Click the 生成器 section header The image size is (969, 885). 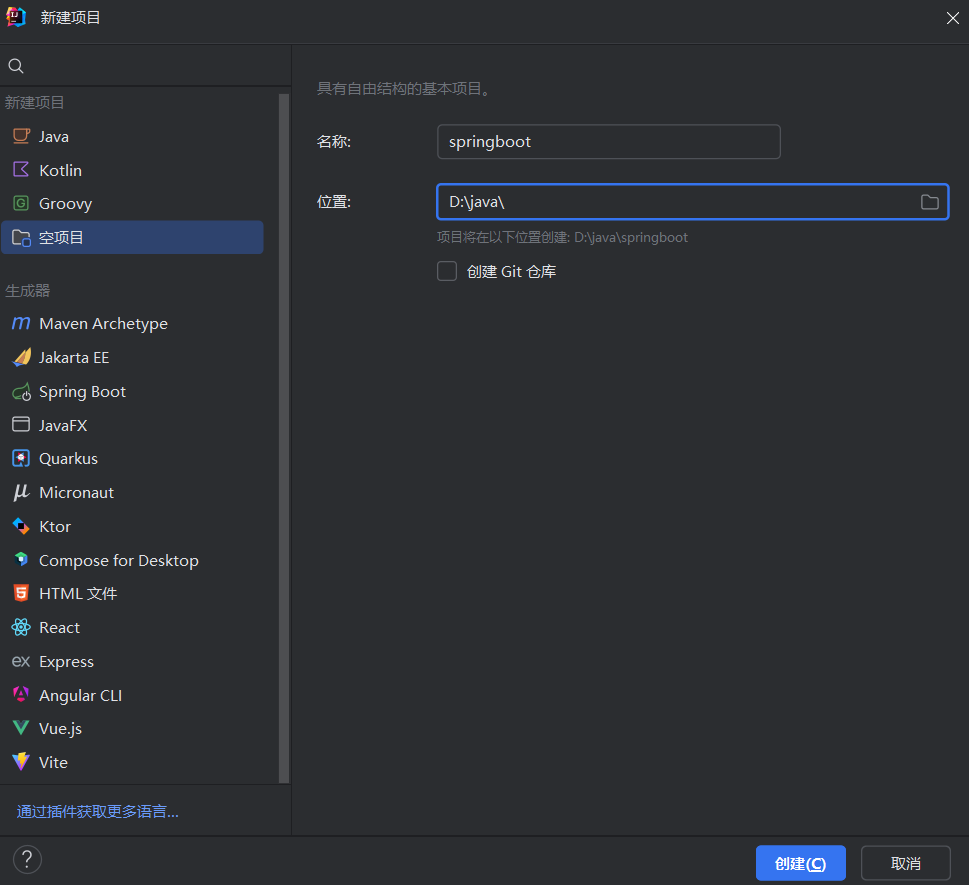click(27, 290)
